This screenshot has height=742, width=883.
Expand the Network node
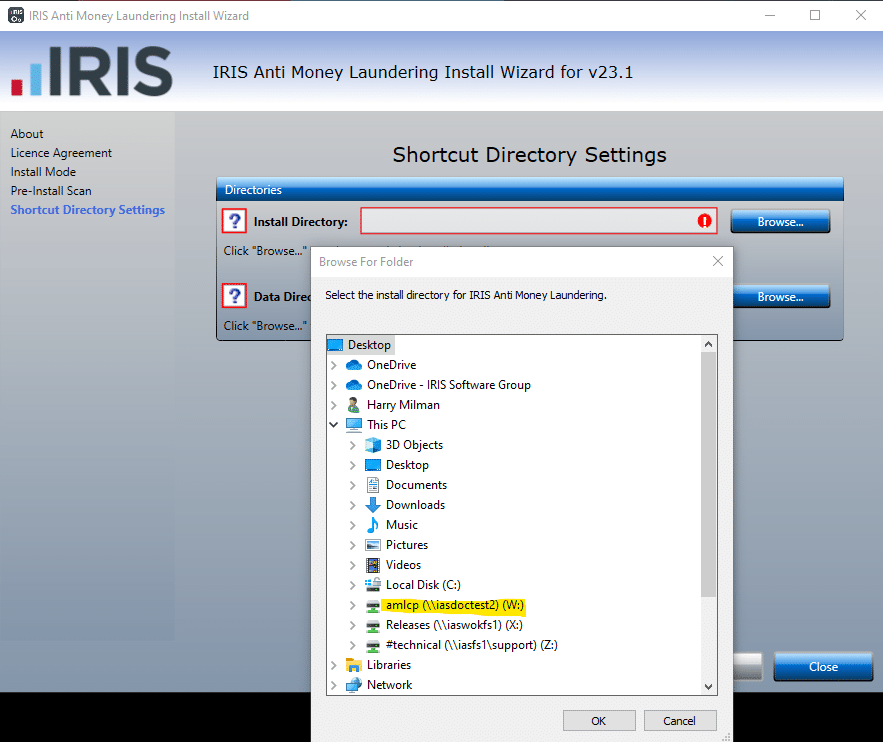tap(334, 685)
